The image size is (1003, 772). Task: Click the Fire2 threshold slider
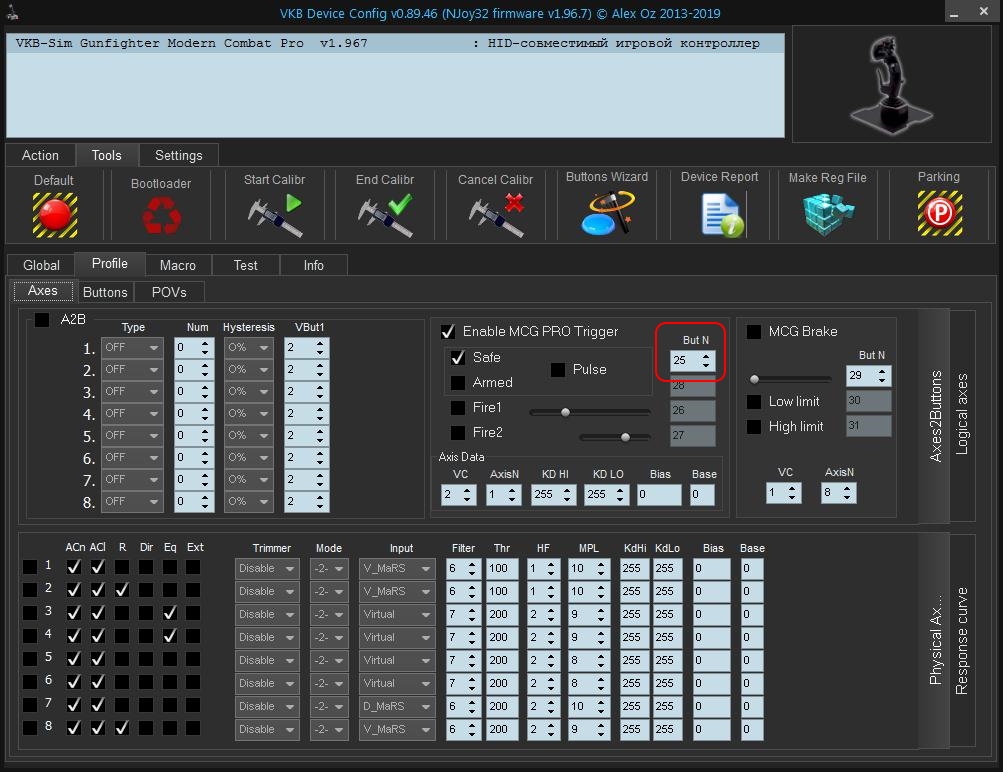[615, 437]
